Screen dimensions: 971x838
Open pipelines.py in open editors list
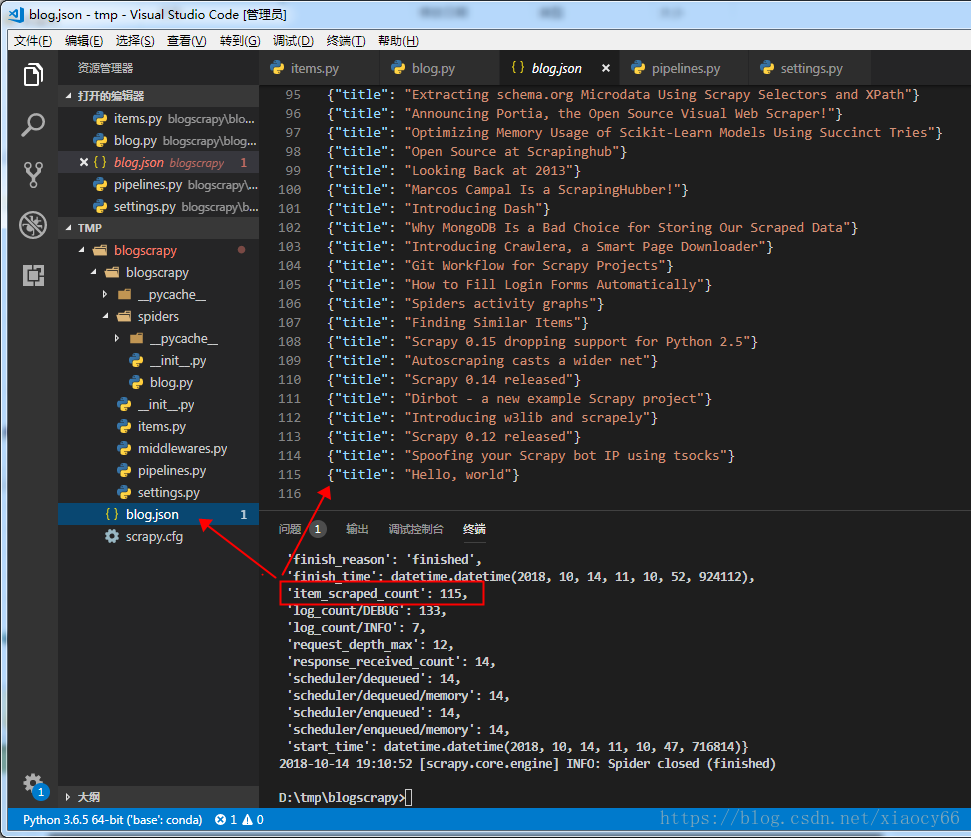coord(159,185)
